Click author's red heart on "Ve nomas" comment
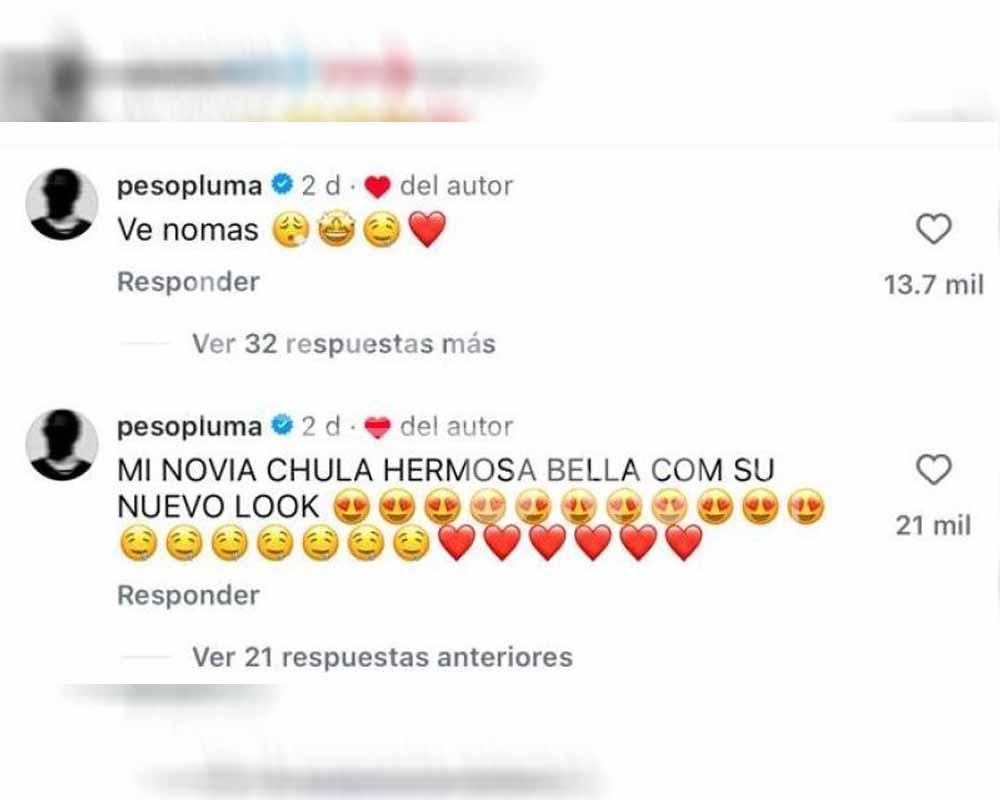 [377, 187]
